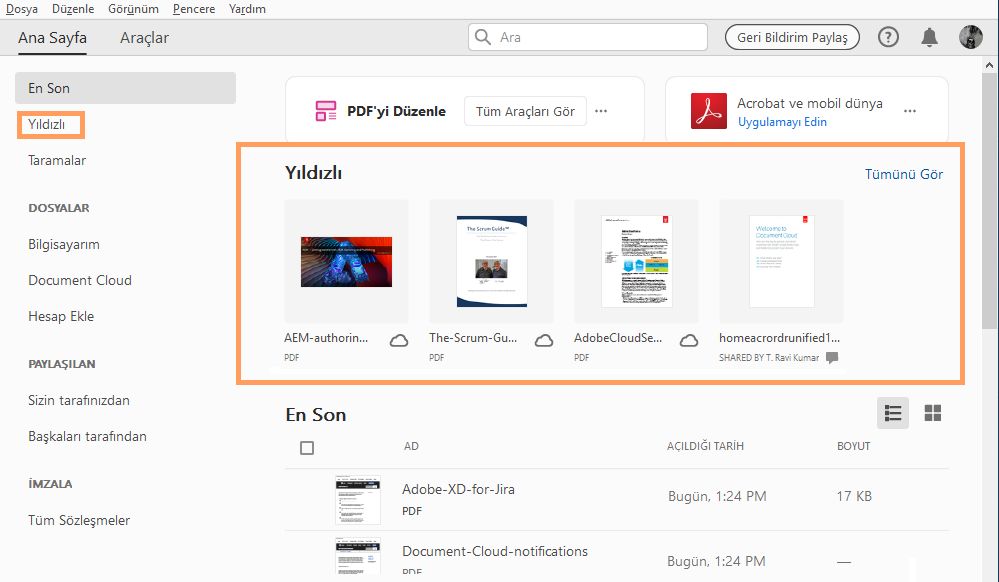Click the Adobe-XD-for-Jira row thumbnail

[x=357, y=500]
